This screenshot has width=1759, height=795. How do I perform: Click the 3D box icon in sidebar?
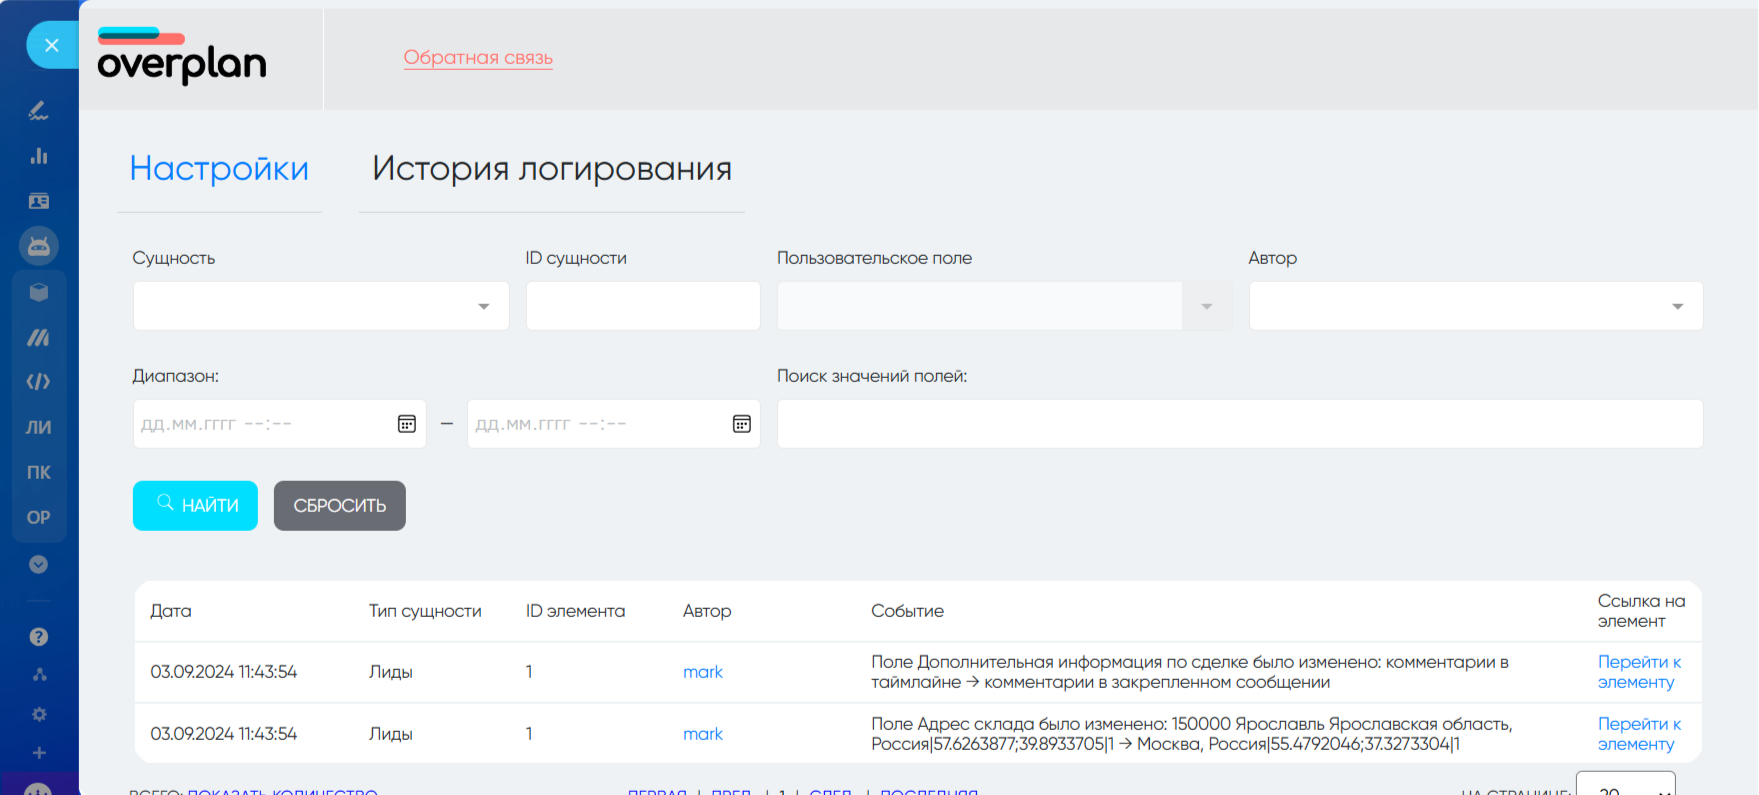(39, 292)
